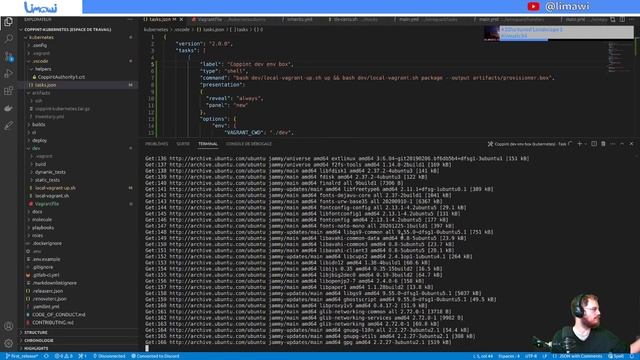The width and height of the screenshot is (640, 360).
Task: Switch to the PROBLEMES panel tab
Action: 156,144
